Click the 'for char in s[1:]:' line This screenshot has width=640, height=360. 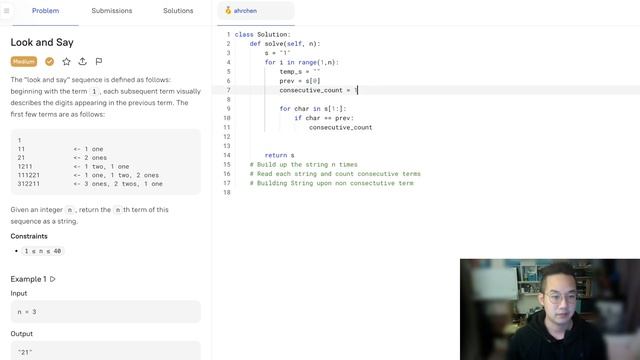pyautogui.click(x=313, y=109)
